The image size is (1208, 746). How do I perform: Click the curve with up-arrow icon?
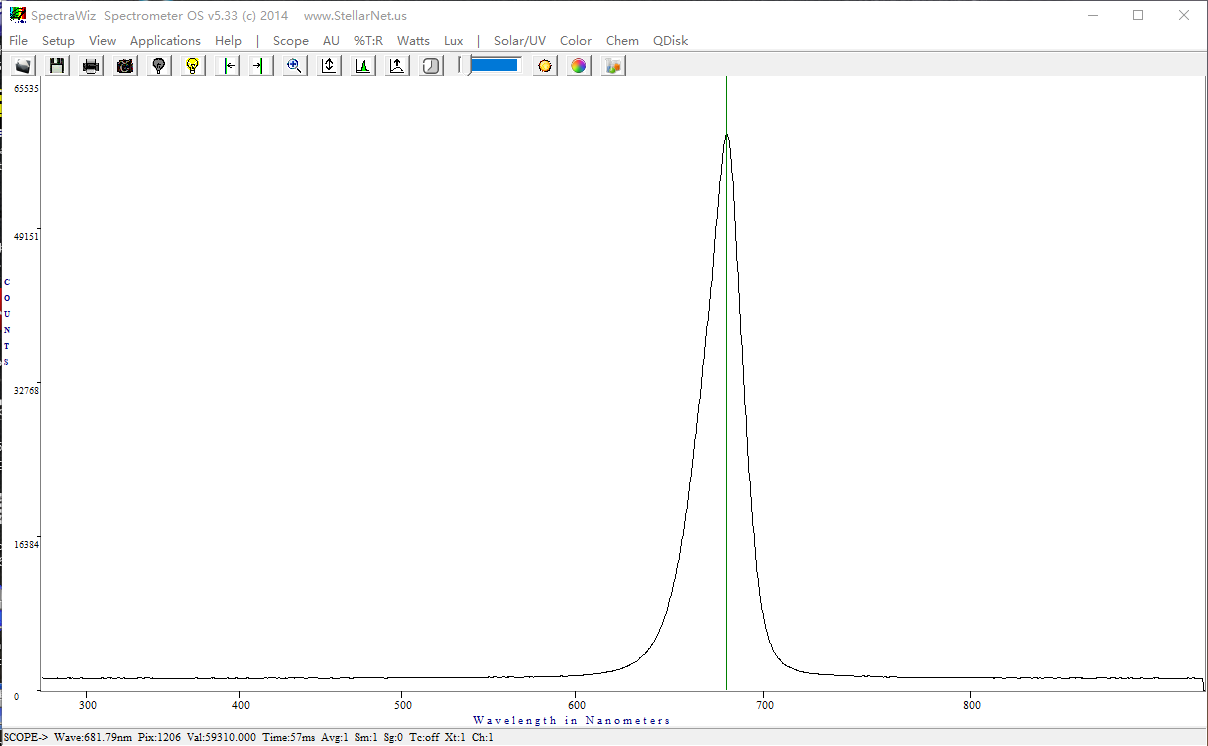click(397, 66)
